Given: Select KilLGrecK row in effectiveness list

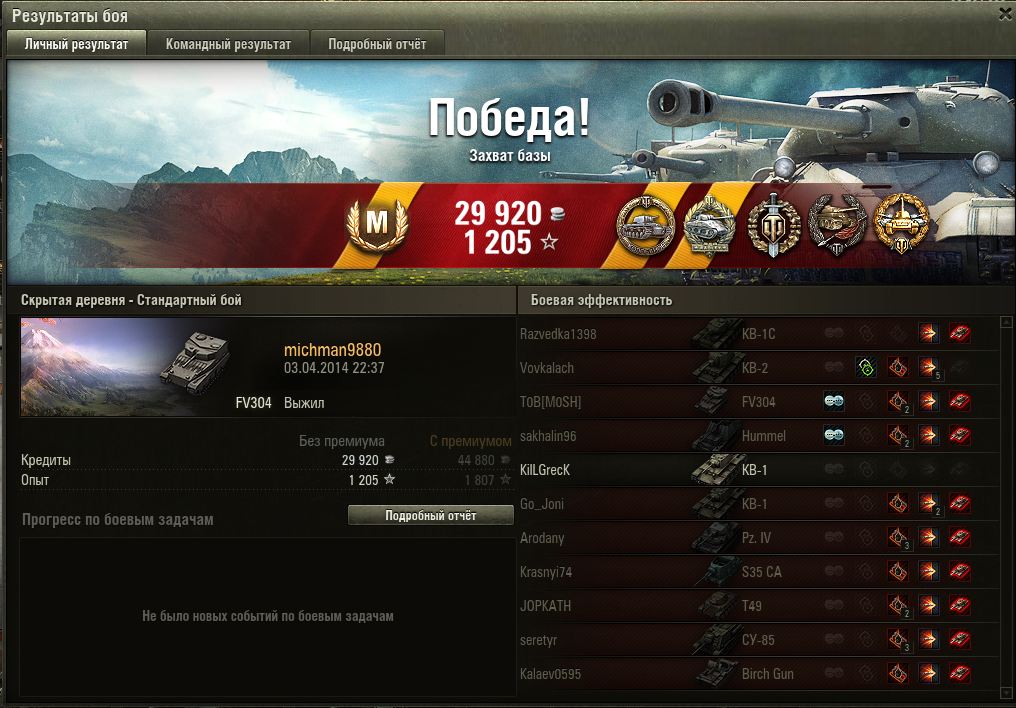Looking at the screenshot, I should coord(758,470).
